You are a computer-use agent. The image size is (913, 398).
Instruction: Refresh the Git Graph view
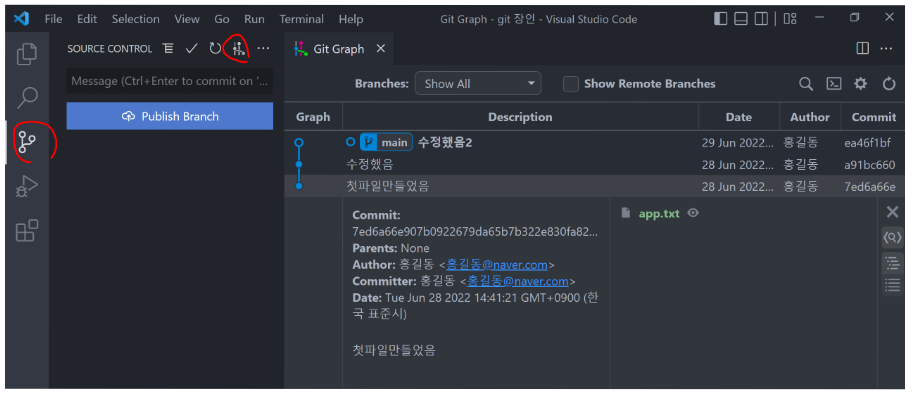tap(889, 84)
